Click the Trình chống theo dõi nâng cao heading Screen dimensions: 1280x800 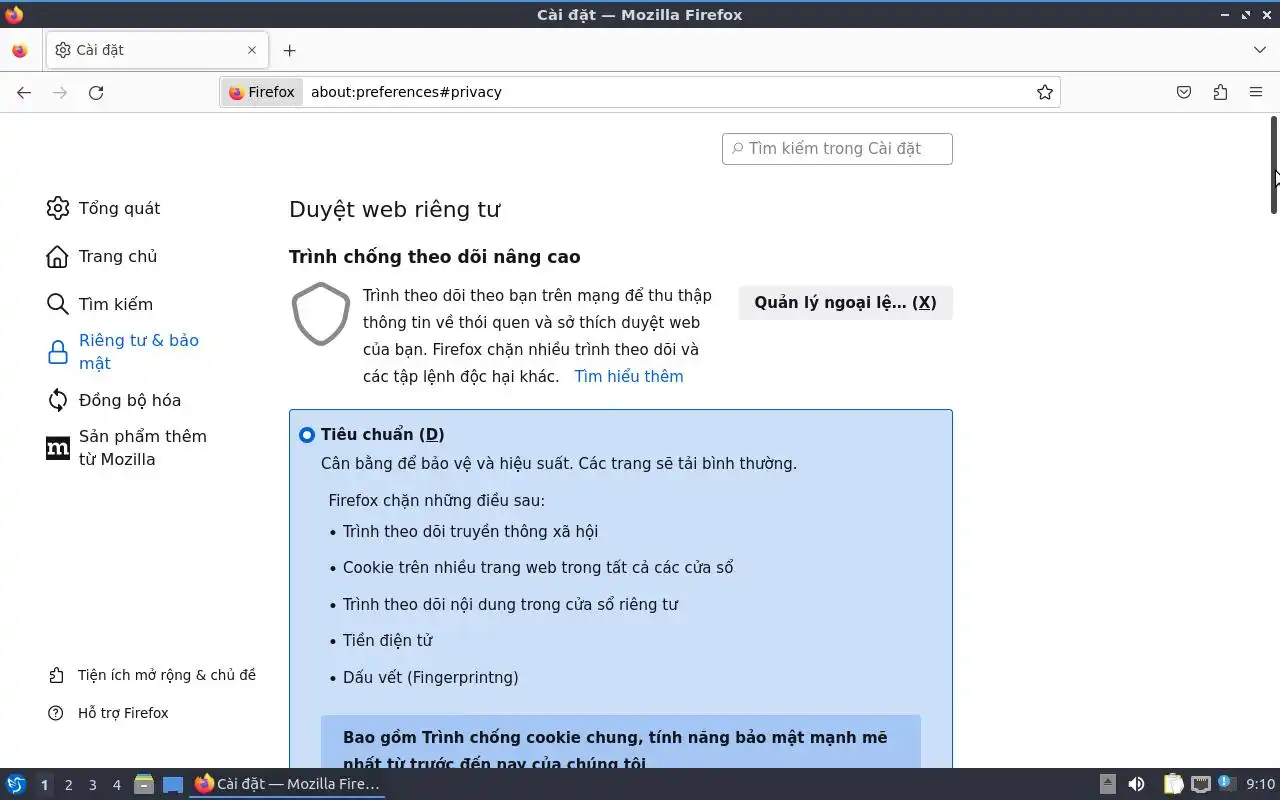[434, 257]
